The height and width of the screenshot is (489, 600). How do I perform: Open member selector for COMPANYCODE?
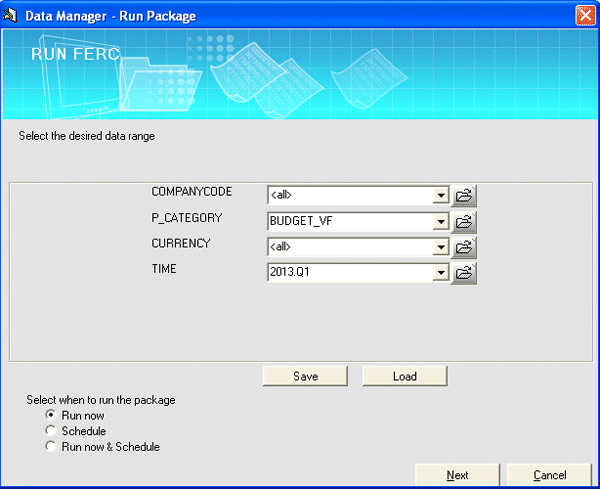(464, 196)
